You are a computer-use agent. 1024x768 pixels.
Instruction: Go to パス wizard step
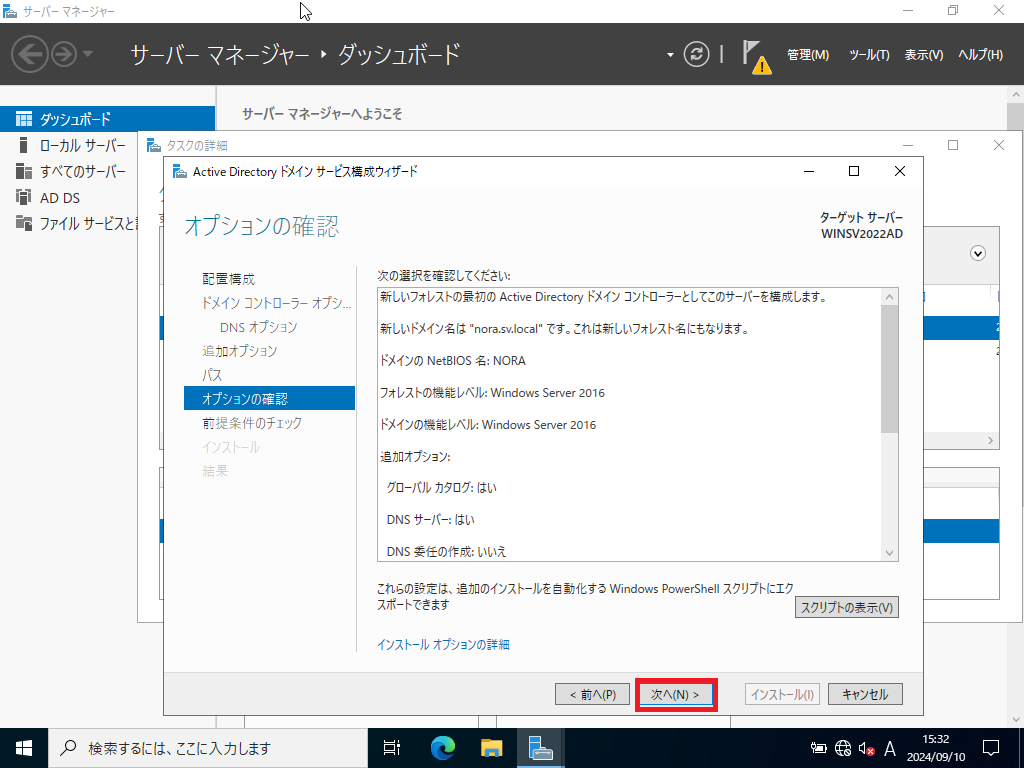212,375
